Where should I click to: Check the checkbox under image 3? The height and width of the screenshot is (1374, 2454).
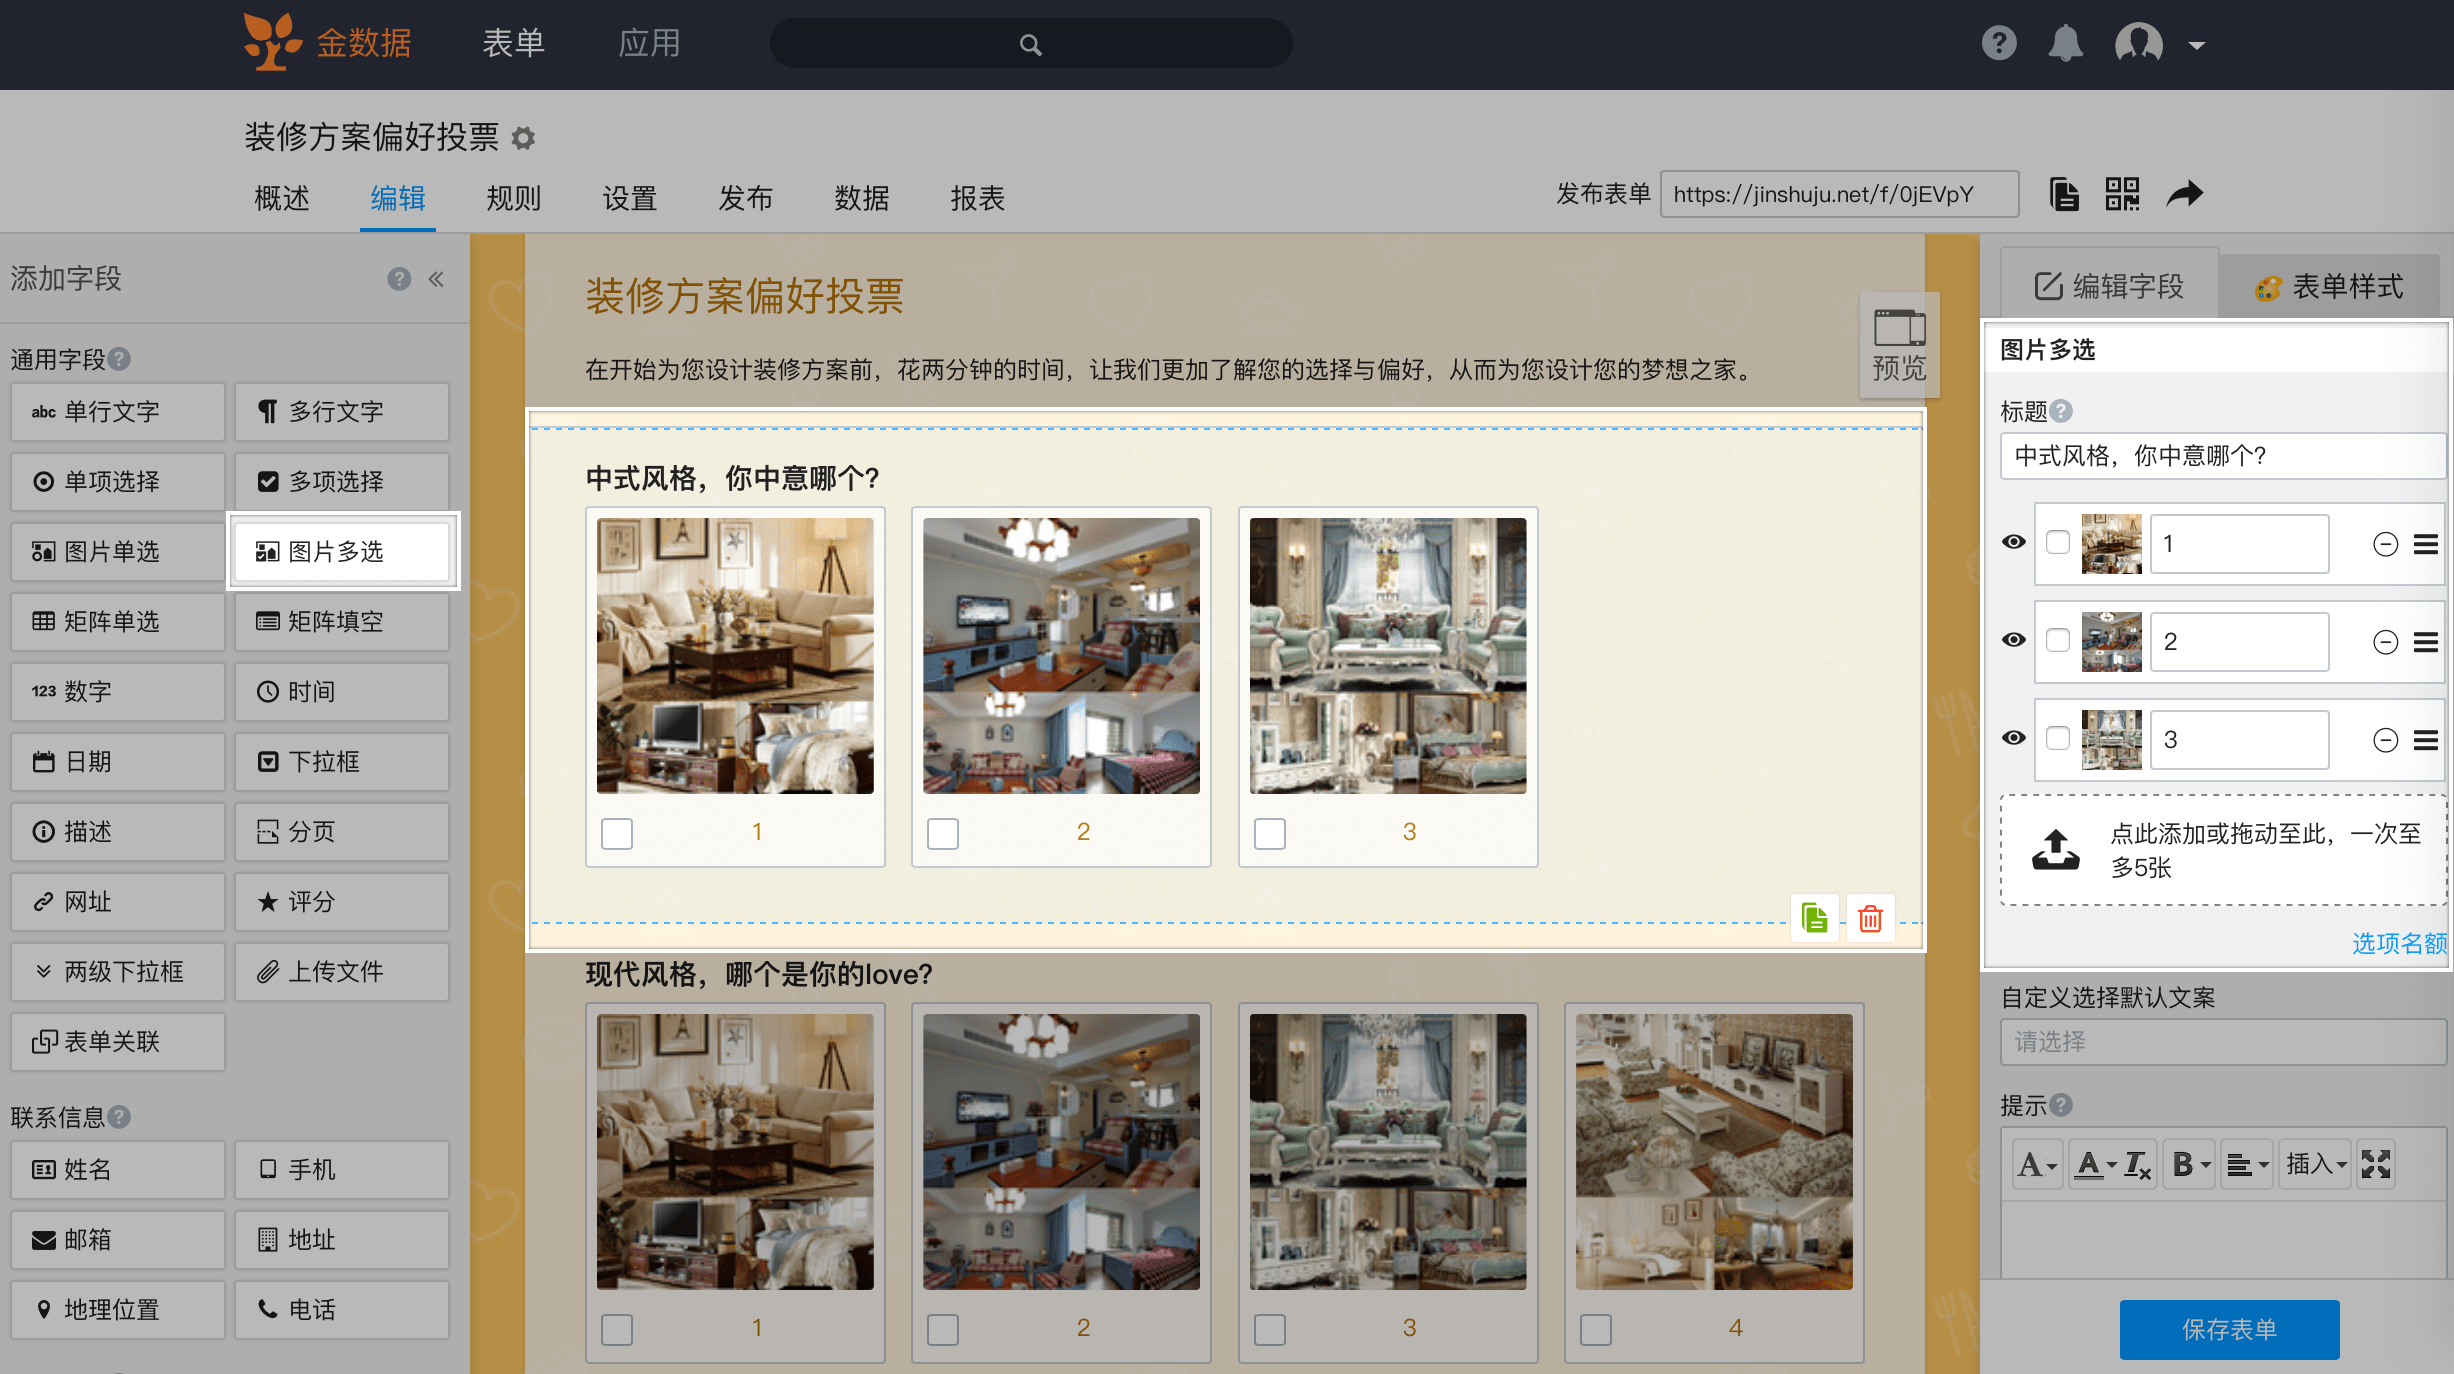click(x=1269, y=833)
